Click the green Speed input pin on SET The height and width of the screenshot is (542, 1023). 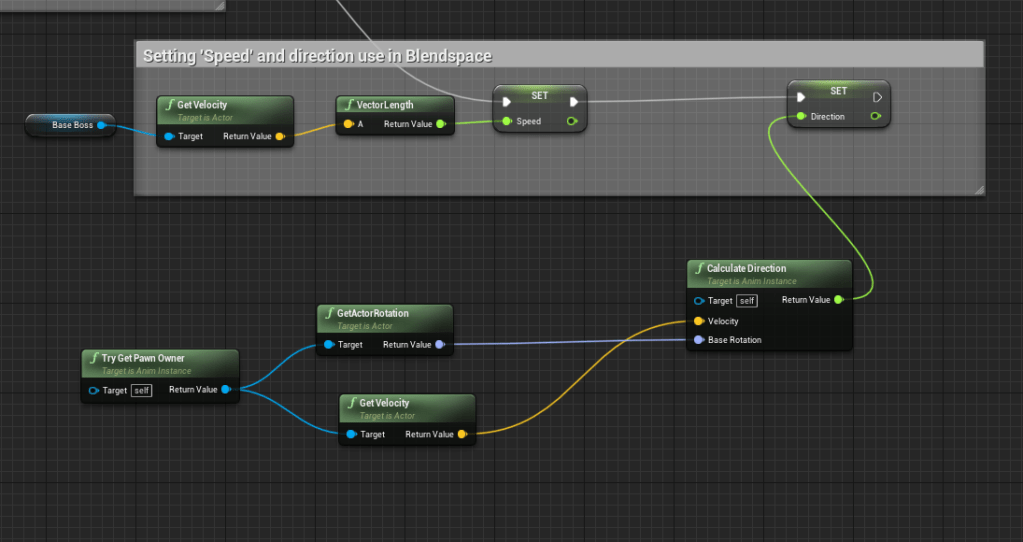507,122
